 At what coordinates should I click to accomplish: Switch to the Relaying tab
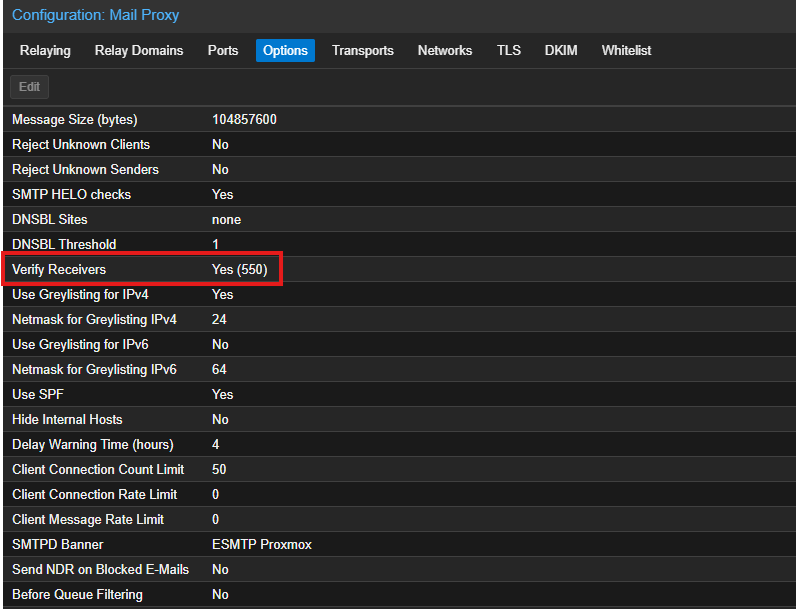pos(45,50)
